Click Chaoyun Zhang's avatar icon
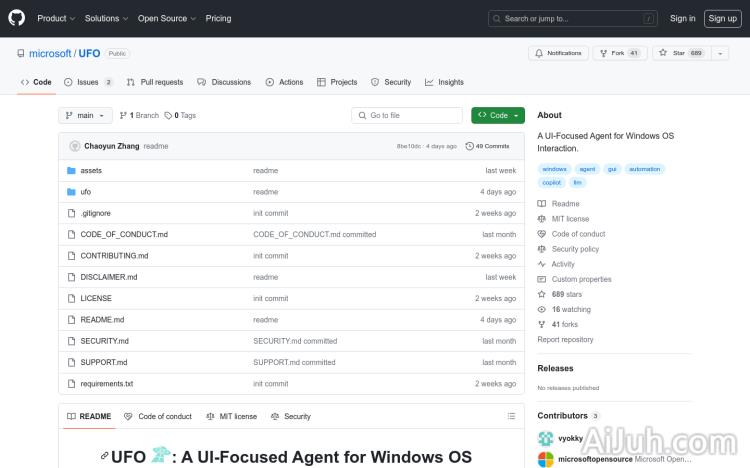 pos(75,146)
